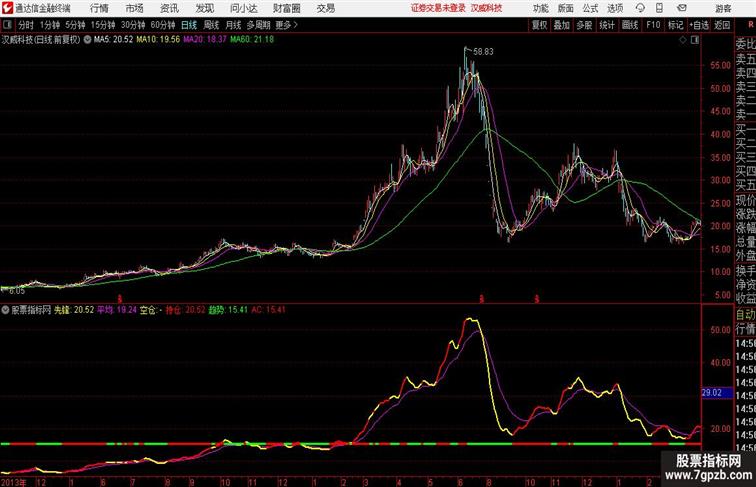This screenshot has height=487, width=756.
Task: Open the 选项 menu
Action: [x=615, y=8]
